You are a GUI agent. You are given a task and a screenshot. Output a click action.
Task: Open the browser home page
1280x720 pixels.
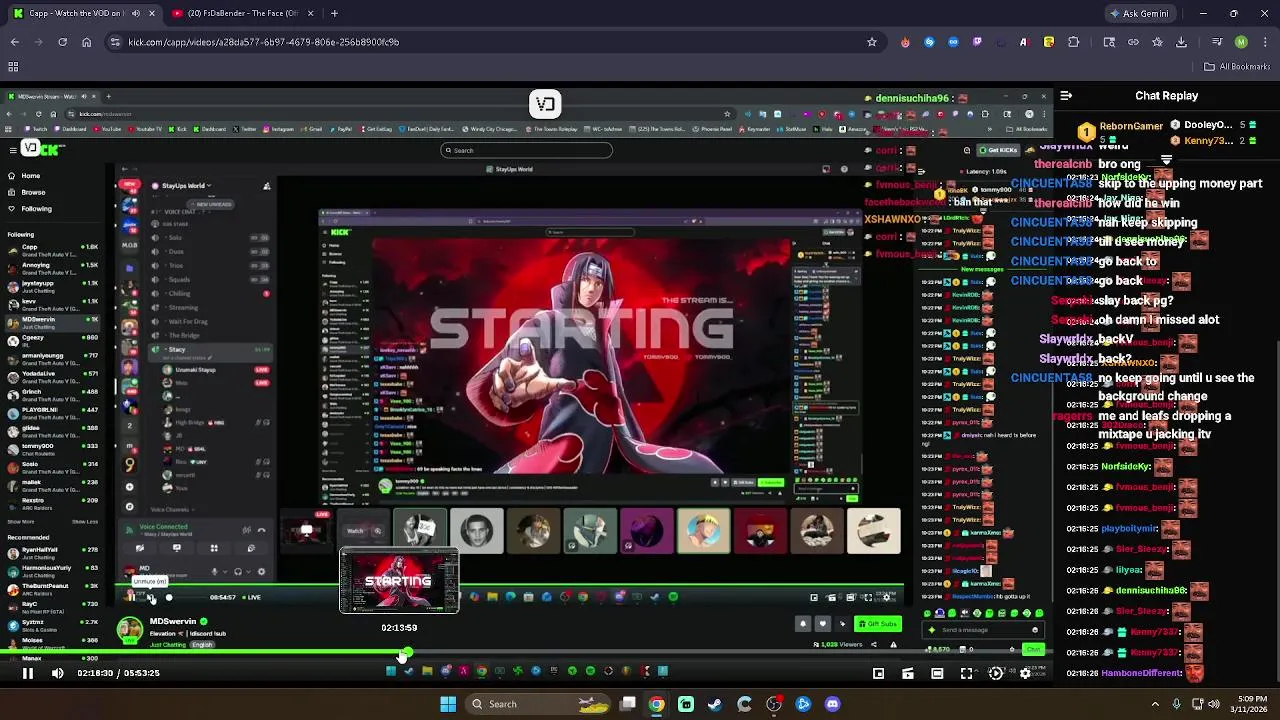pos(86,42)
